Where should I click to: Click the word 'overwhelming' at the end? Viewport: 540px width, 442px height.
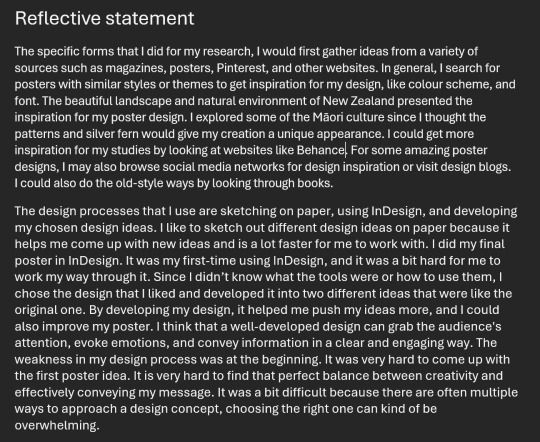55,425
